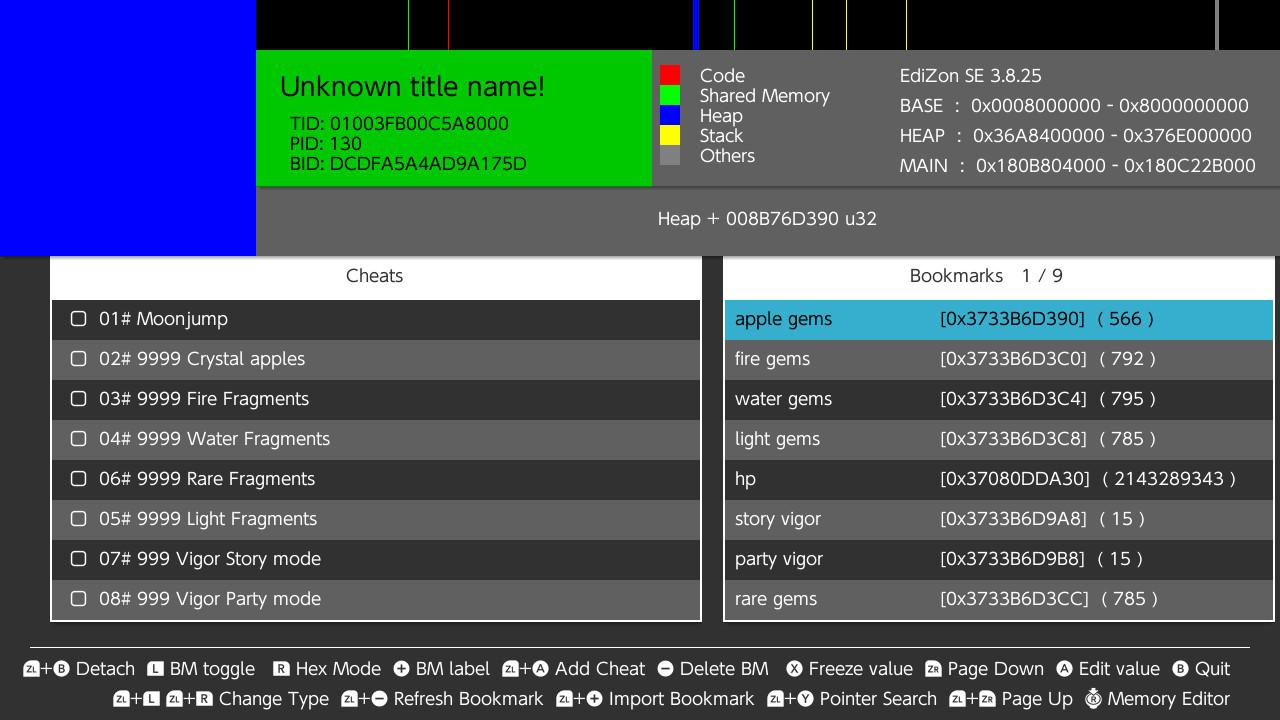Toggle the 02# 9999 Crystal apples checkbox

click(x=79, y=359)
